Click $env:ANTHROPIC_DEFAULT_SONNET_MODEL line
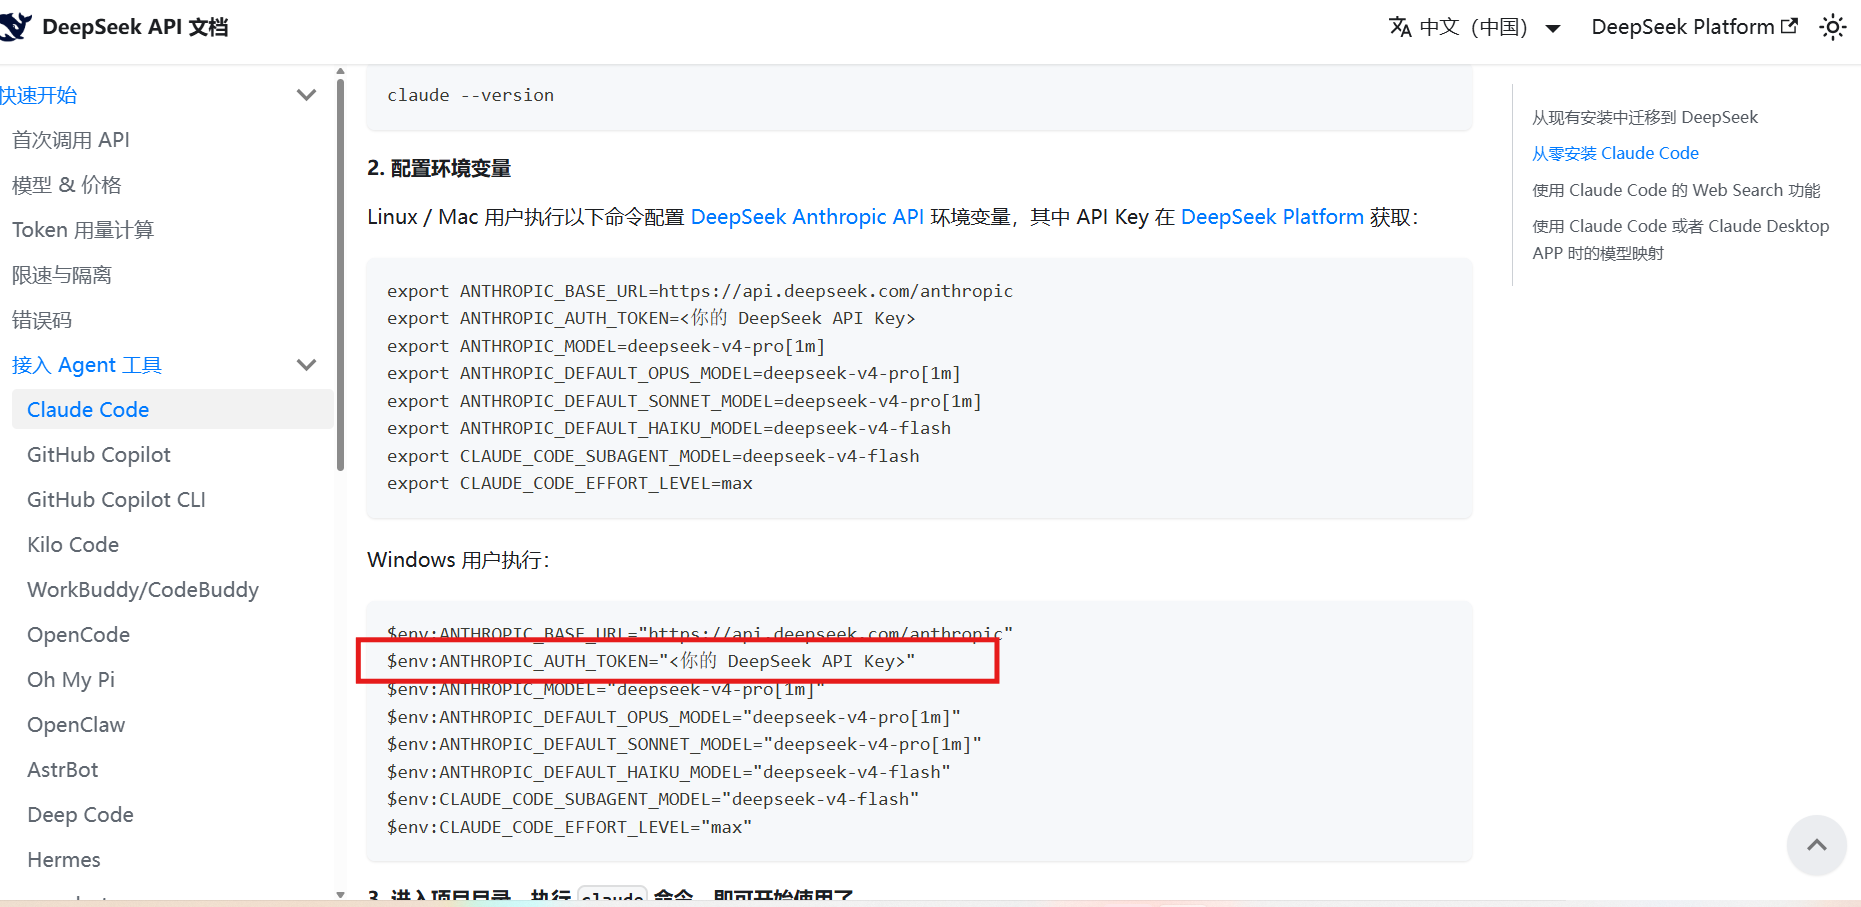Viewport: 1861px width, 907px height. (x=684, y=744)
